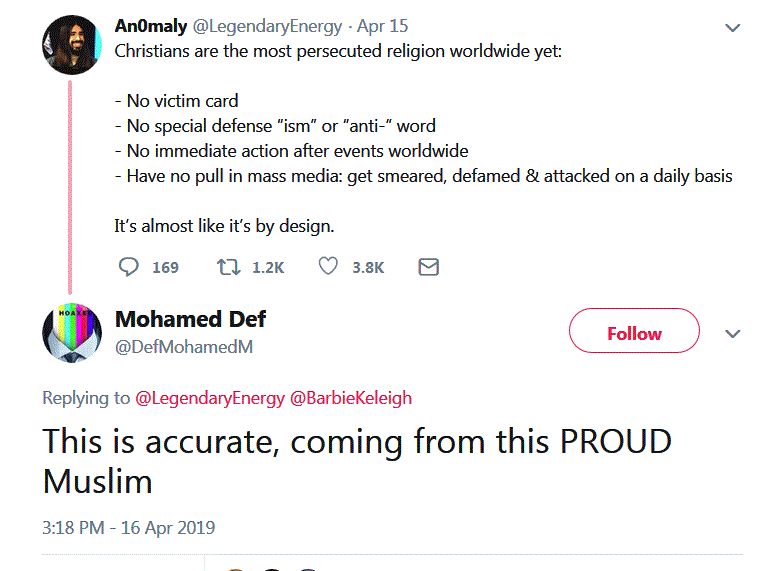Screen dimensions: 769x571
Task: Expand the chevron menu on An0maly's tweet
Action: pos(732,28)
